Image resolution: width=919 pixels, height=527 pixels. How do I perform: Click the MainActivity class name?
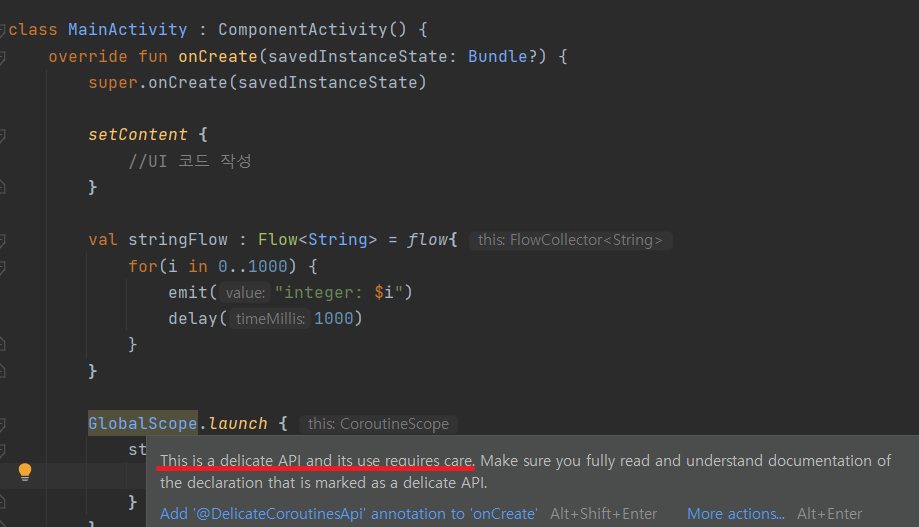(127, 29)
